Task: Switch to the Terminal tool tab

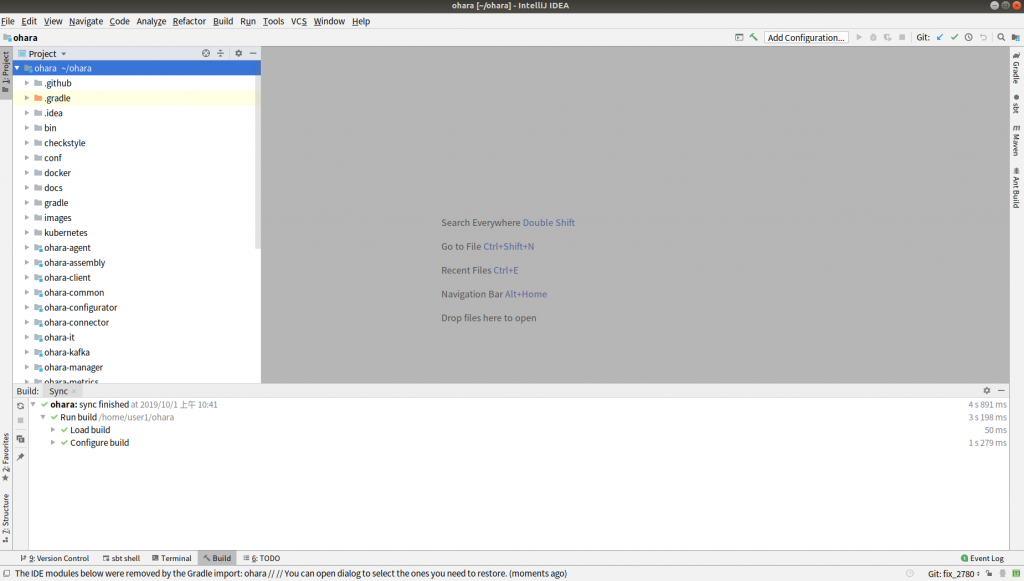Action: click(172, 558)
